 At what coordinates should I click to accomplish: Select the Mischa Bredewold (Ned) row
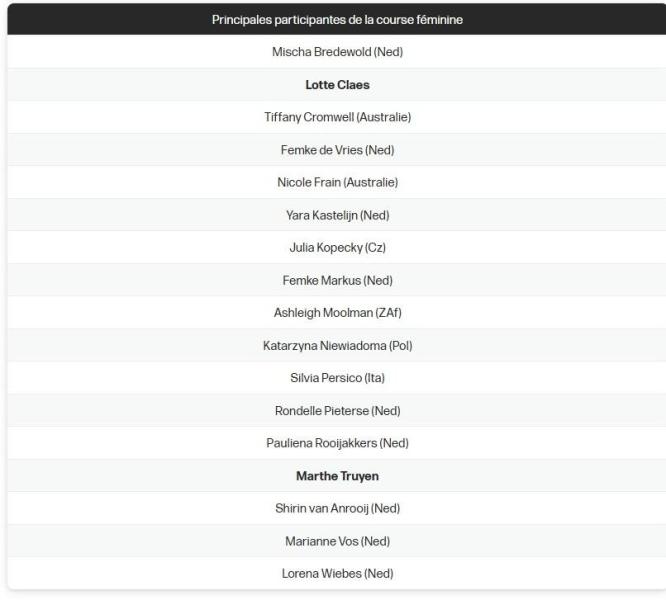(337, 52)
